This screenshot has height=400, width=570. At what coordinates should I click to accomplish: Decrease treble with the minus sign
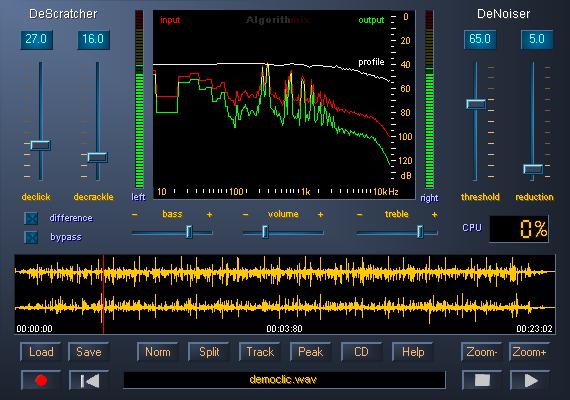tap(360, 215)
